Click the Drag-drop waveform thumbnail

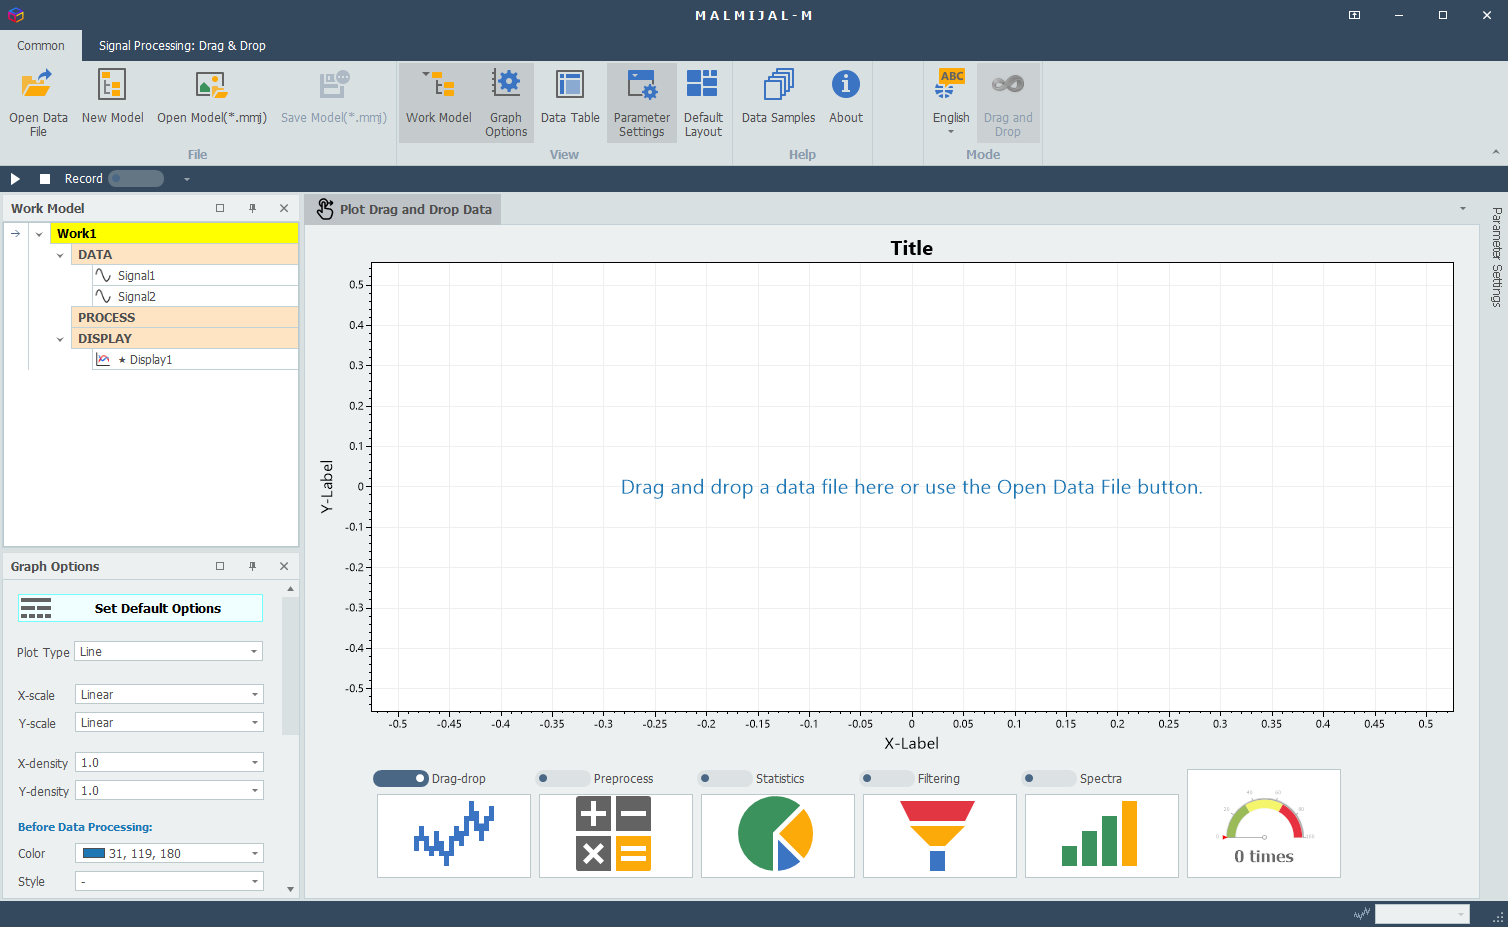[454, 836]
